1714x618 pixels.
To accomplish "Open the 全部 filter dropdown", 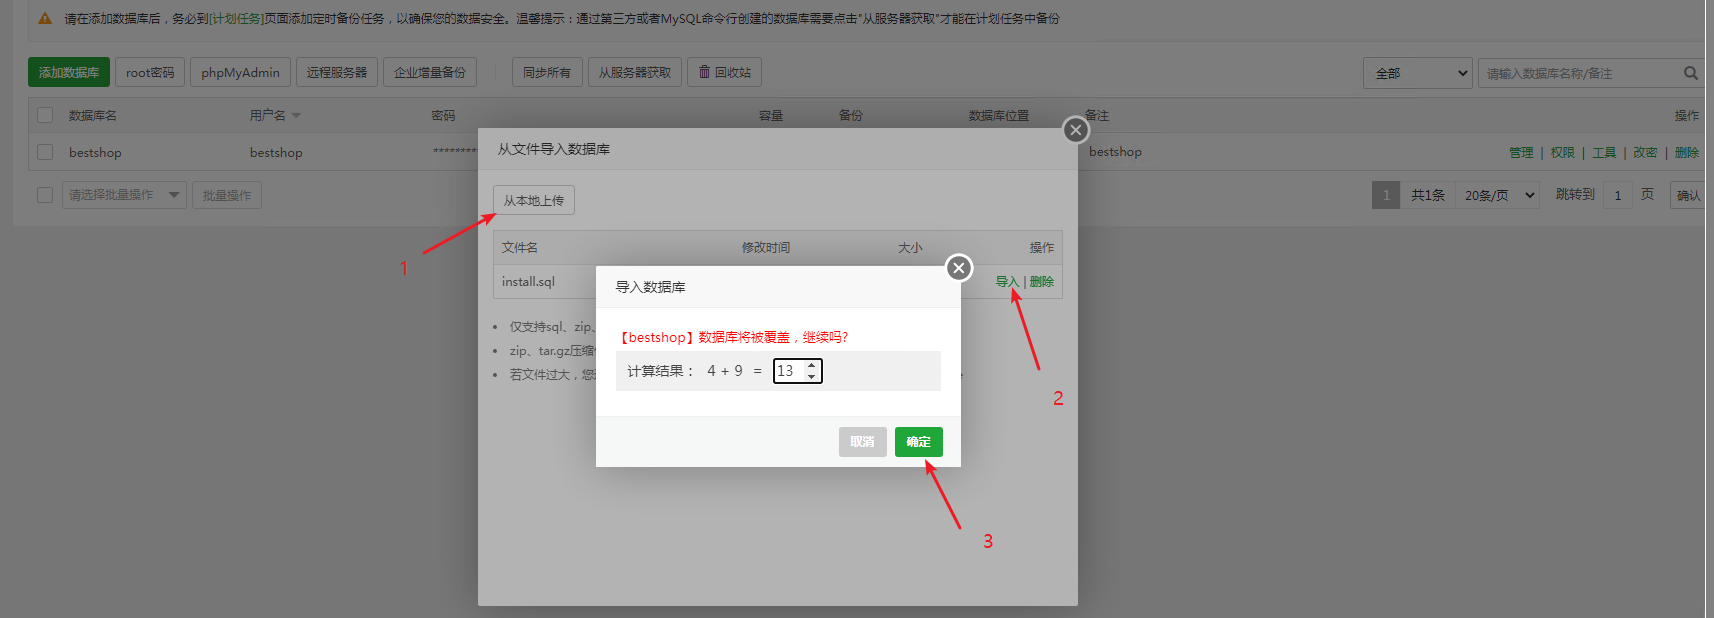I will (1417, 73).
